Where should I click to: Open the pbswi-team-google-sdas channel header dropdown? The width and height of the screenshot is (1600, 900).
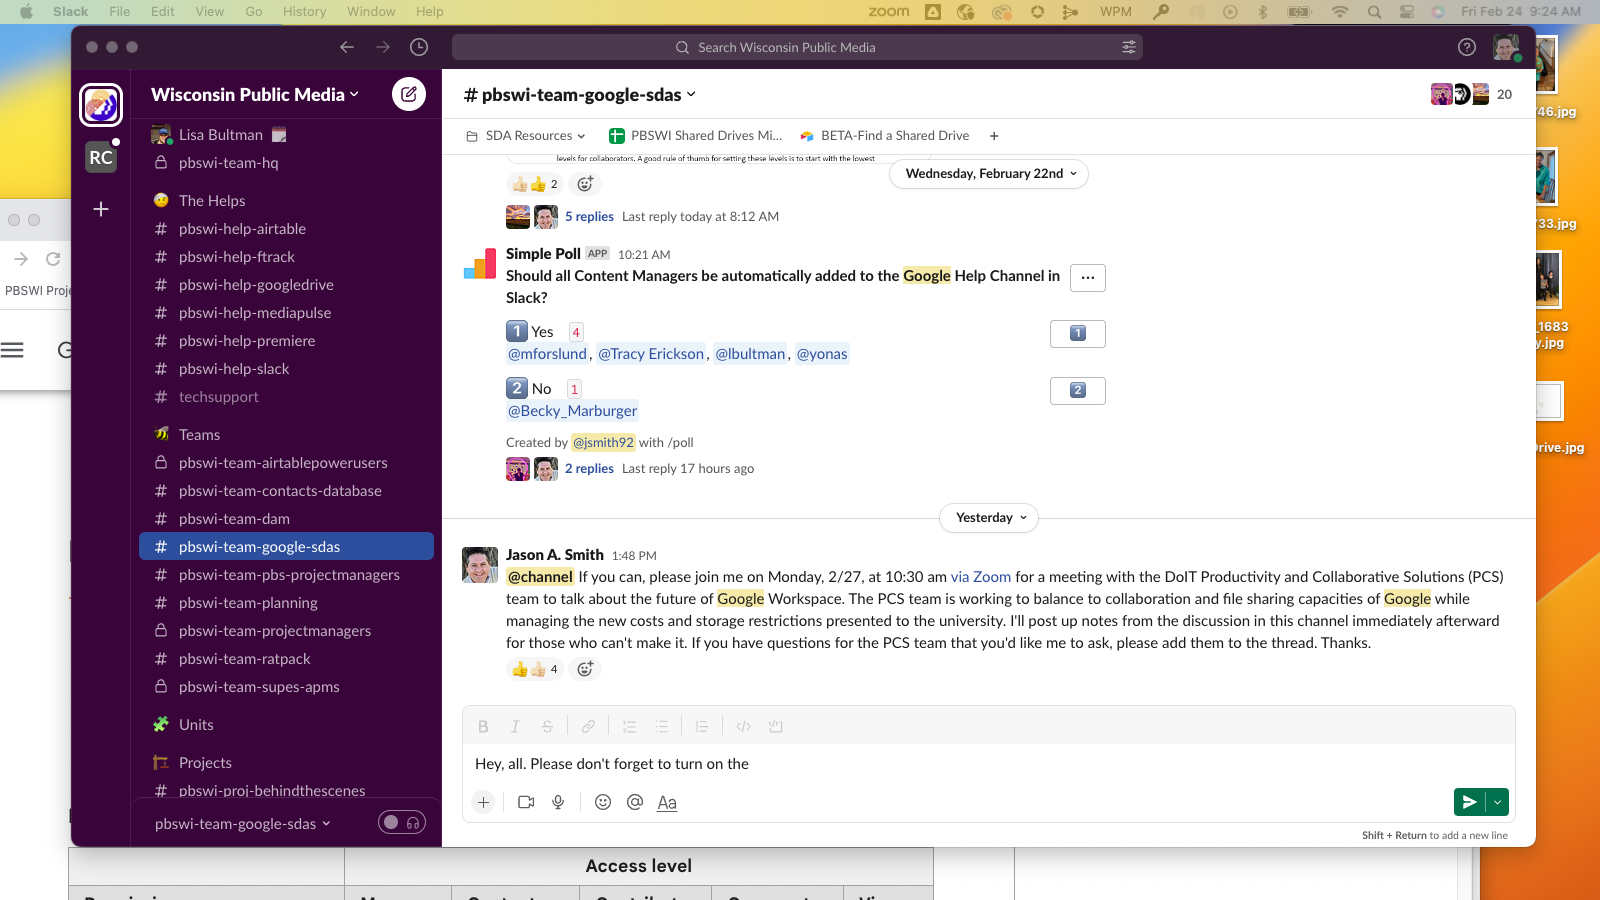point(580,95)
